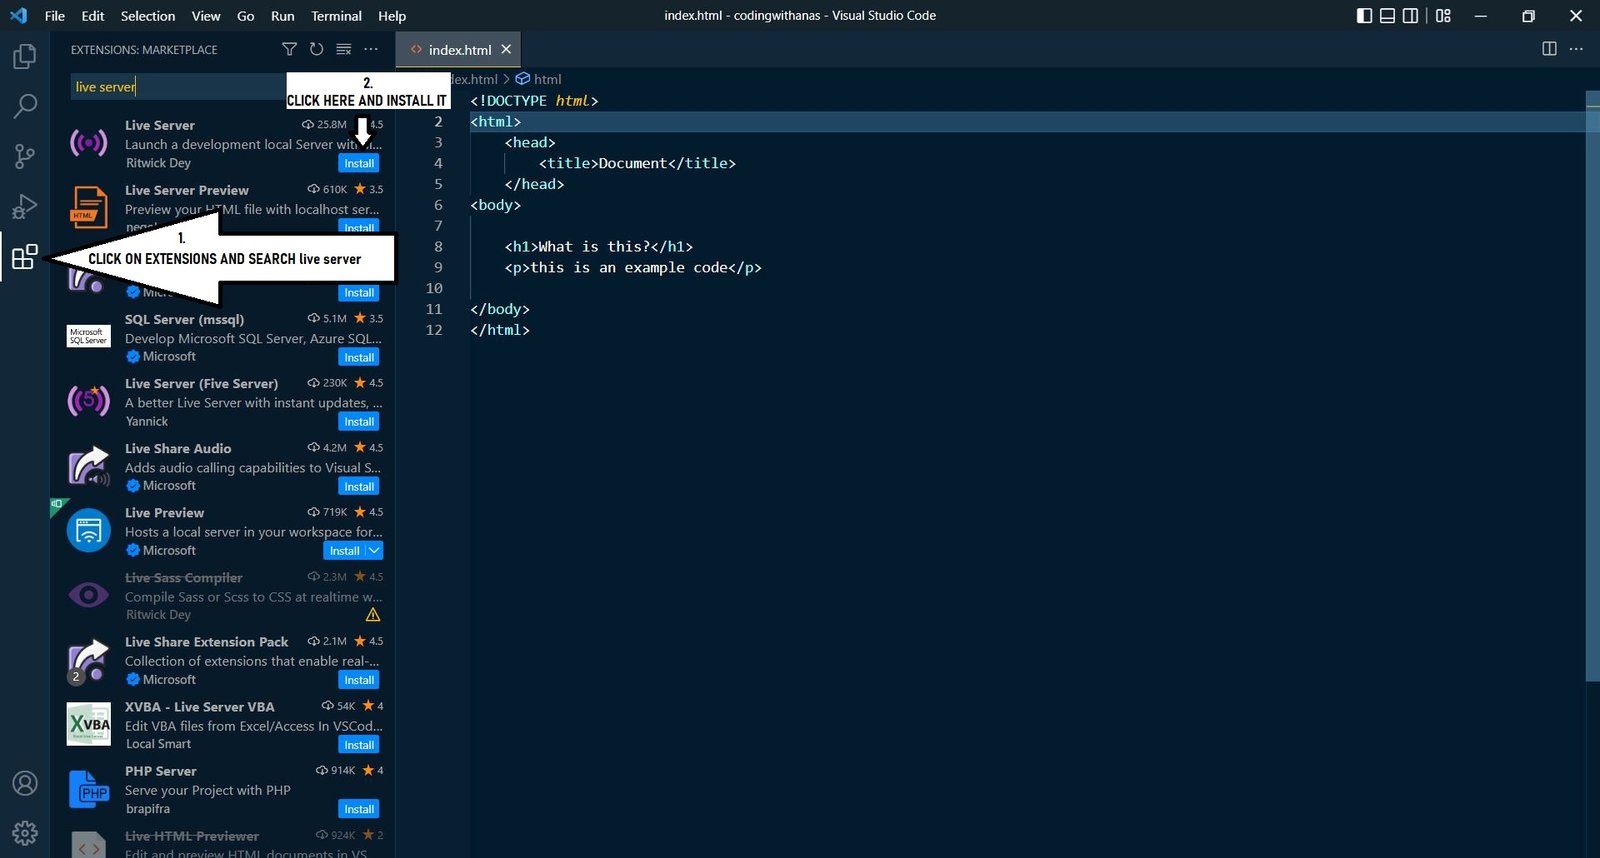Click the Live Preview extension icon
The height and width of the screenshot is (858, 1600).
88,530
